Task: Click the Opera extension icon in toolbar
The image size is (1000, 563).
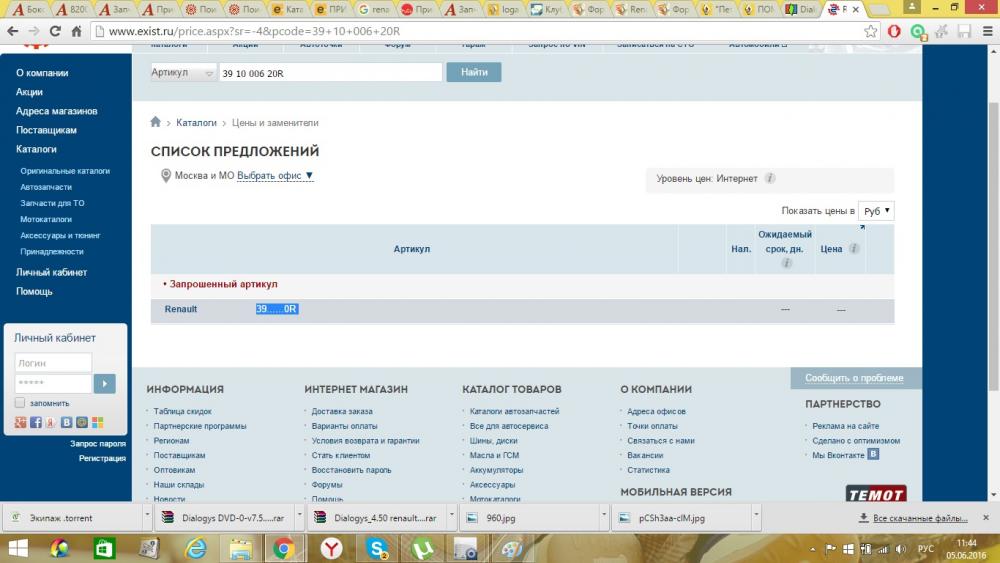Action: (x=893, y=31)
